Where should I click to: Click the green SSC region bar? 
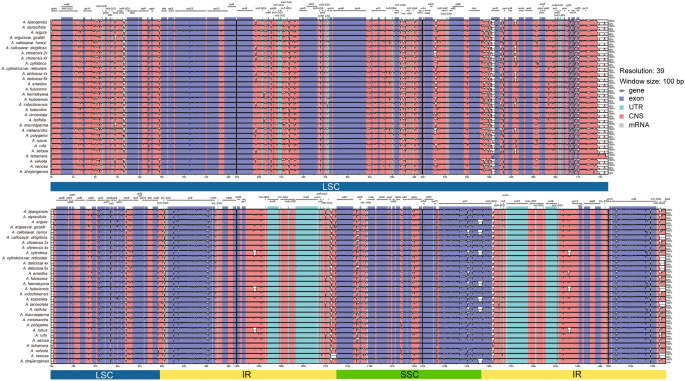408,374
